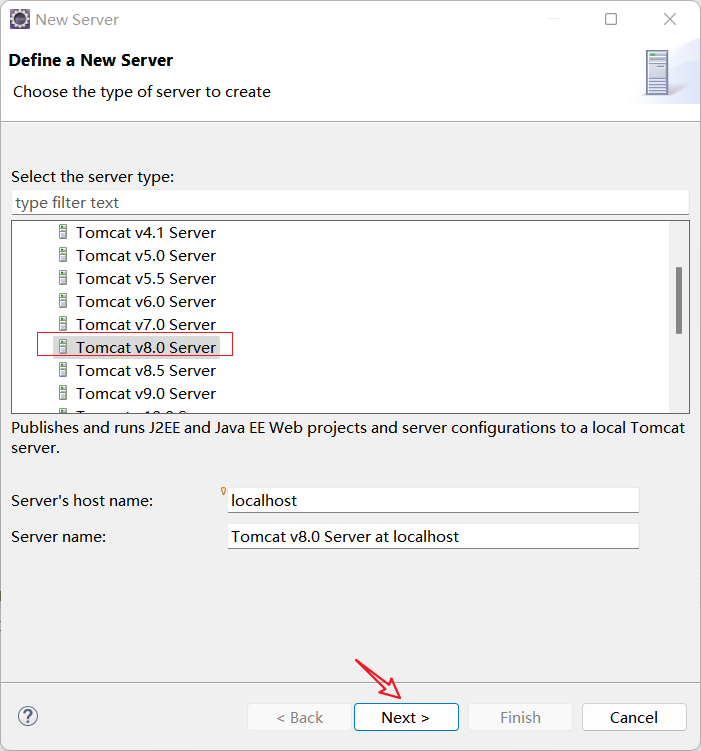
Task: Click the server list vertical scrollbar thumb
Action: pos(678,300)
